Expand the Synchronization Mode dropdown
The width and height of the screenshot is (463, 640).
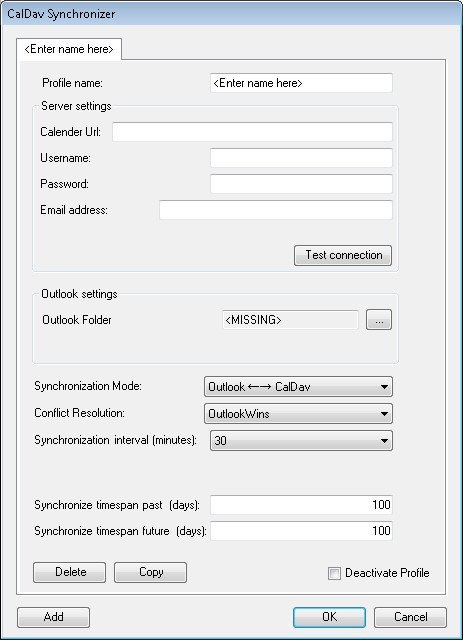click(298, 387)
